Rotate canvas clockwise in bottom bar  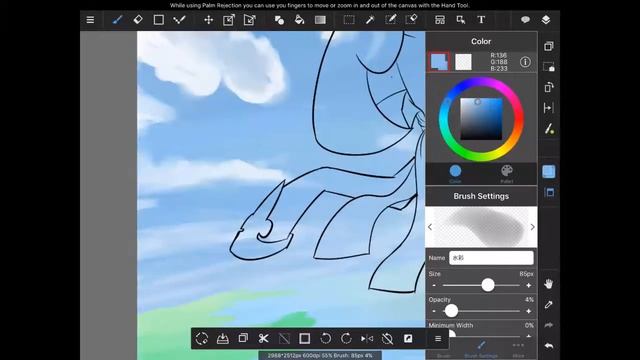pyautogui.click(x=346, y=338)
